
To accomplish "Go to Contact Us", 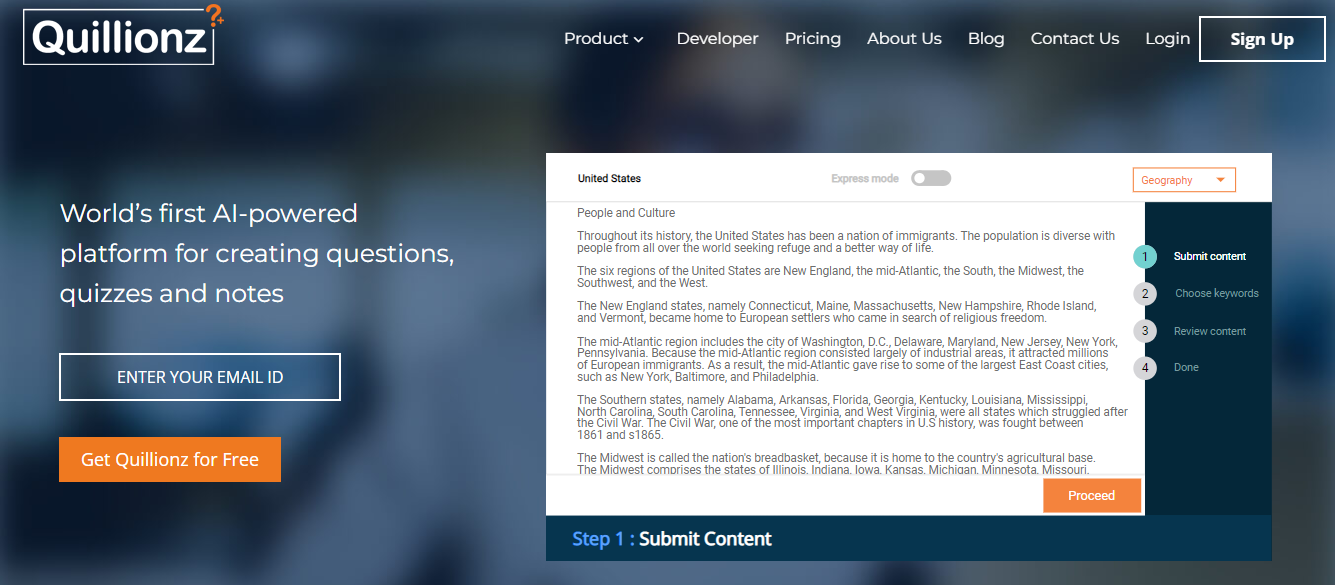I will 1075,39.
